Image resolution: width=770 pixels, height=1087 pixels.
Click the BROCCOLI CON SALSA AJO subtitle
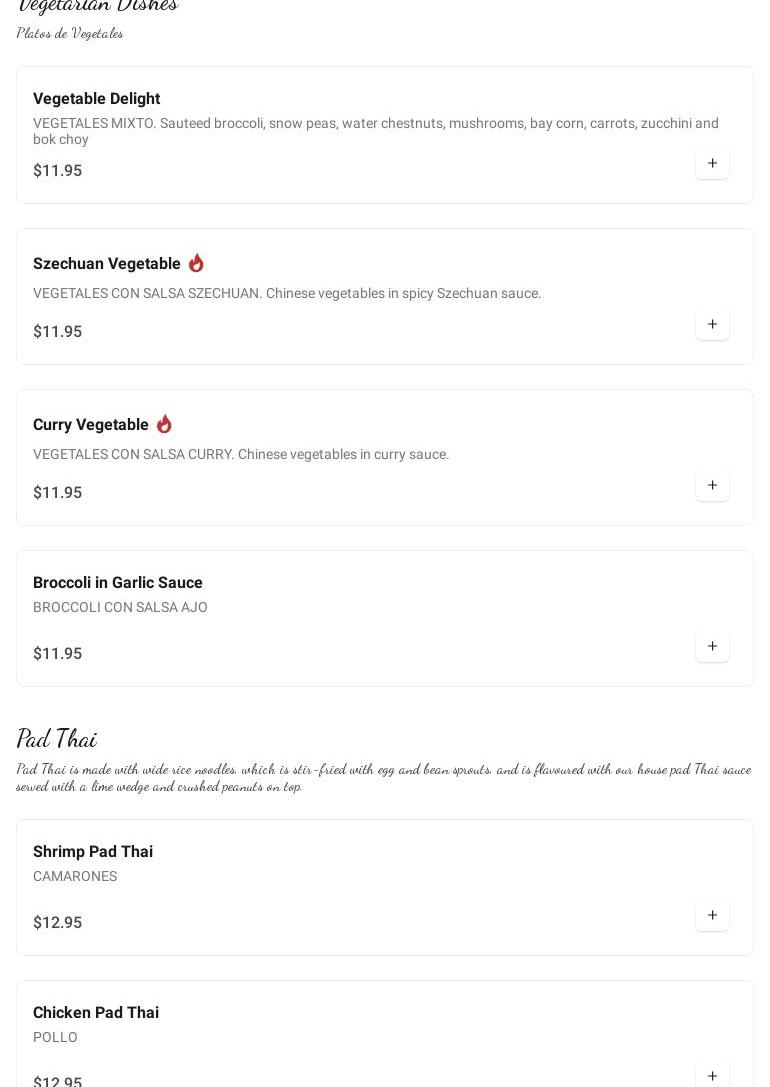(x=120, y=607)
